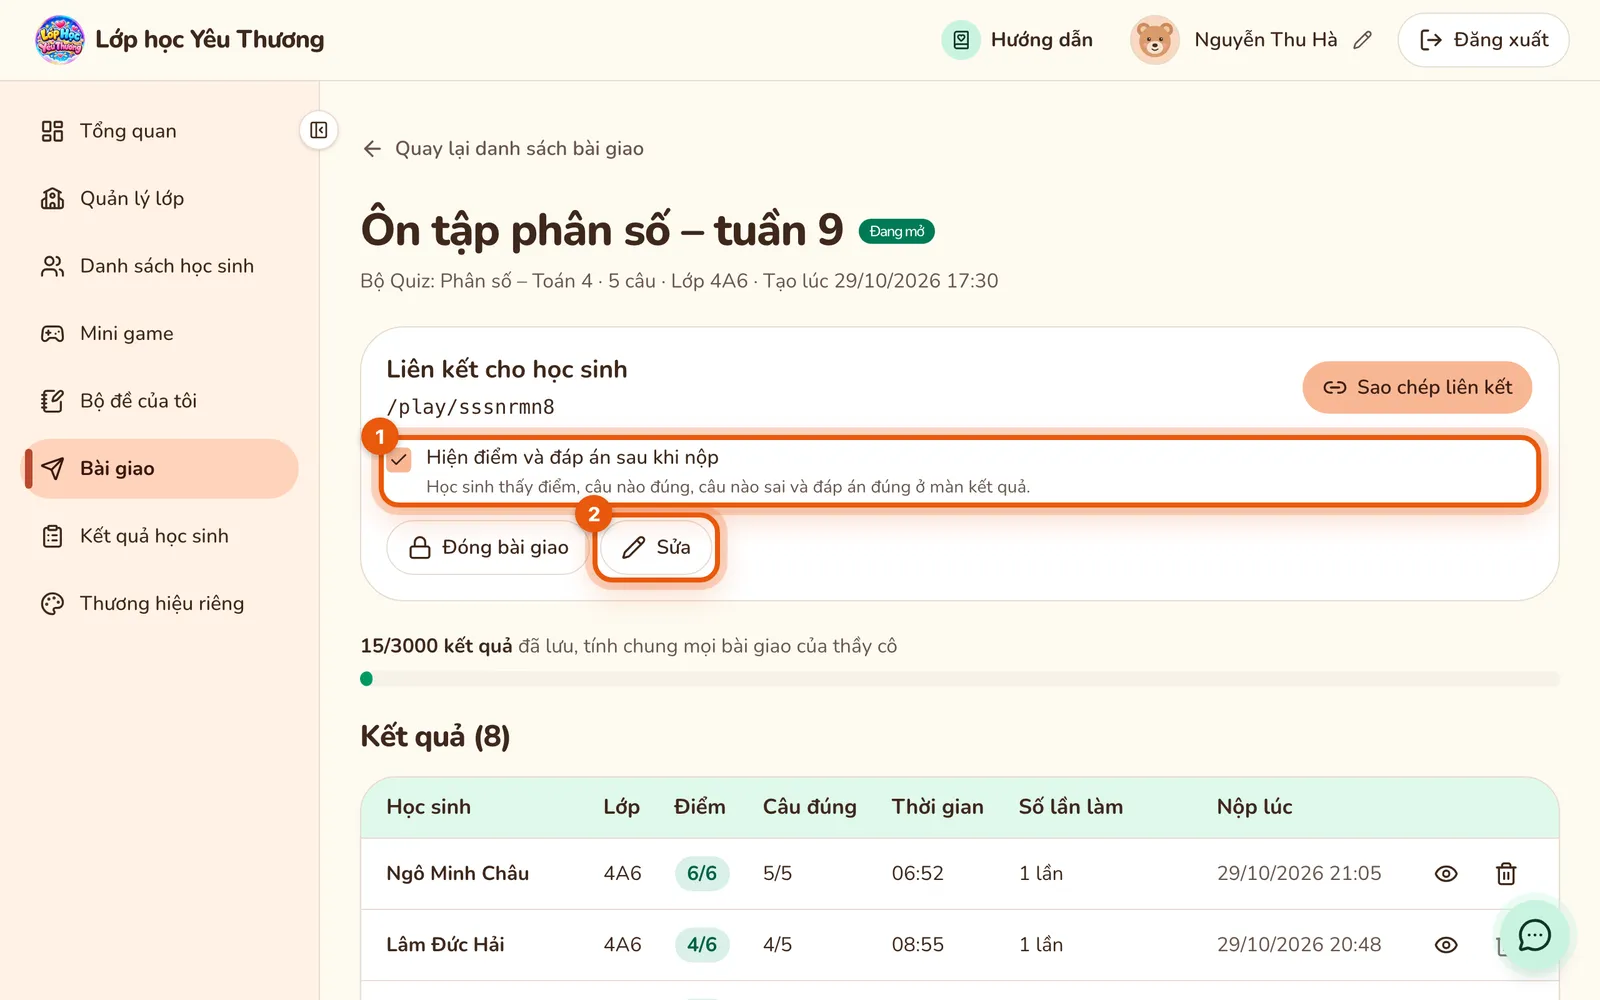Click the Học sinh column header
The width and height of the screenshot is (1600, 1000).
(429, 807)
